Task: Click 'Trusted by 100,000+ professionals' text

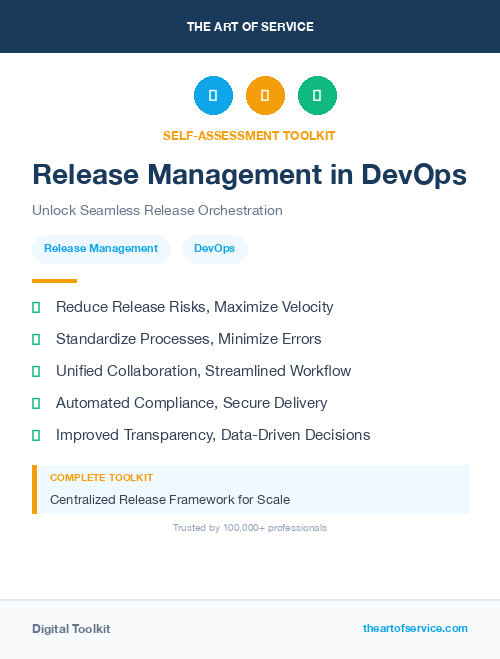Action: (250, 528)
